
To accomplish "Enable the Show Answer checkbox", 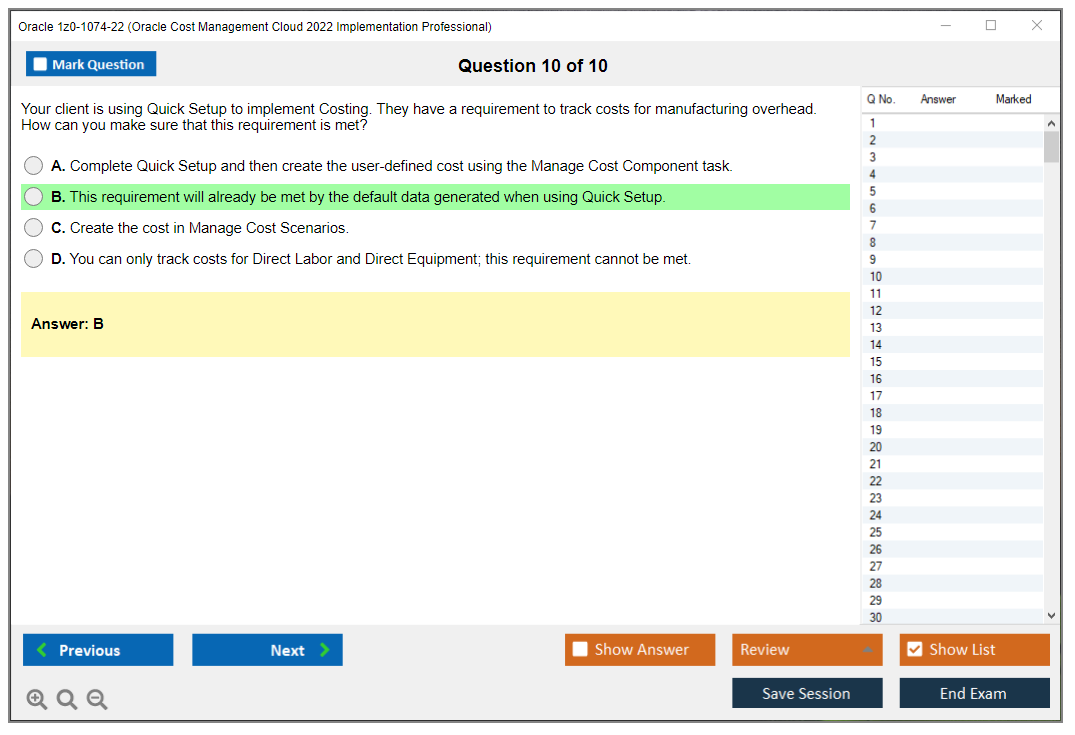I will 580,649.
